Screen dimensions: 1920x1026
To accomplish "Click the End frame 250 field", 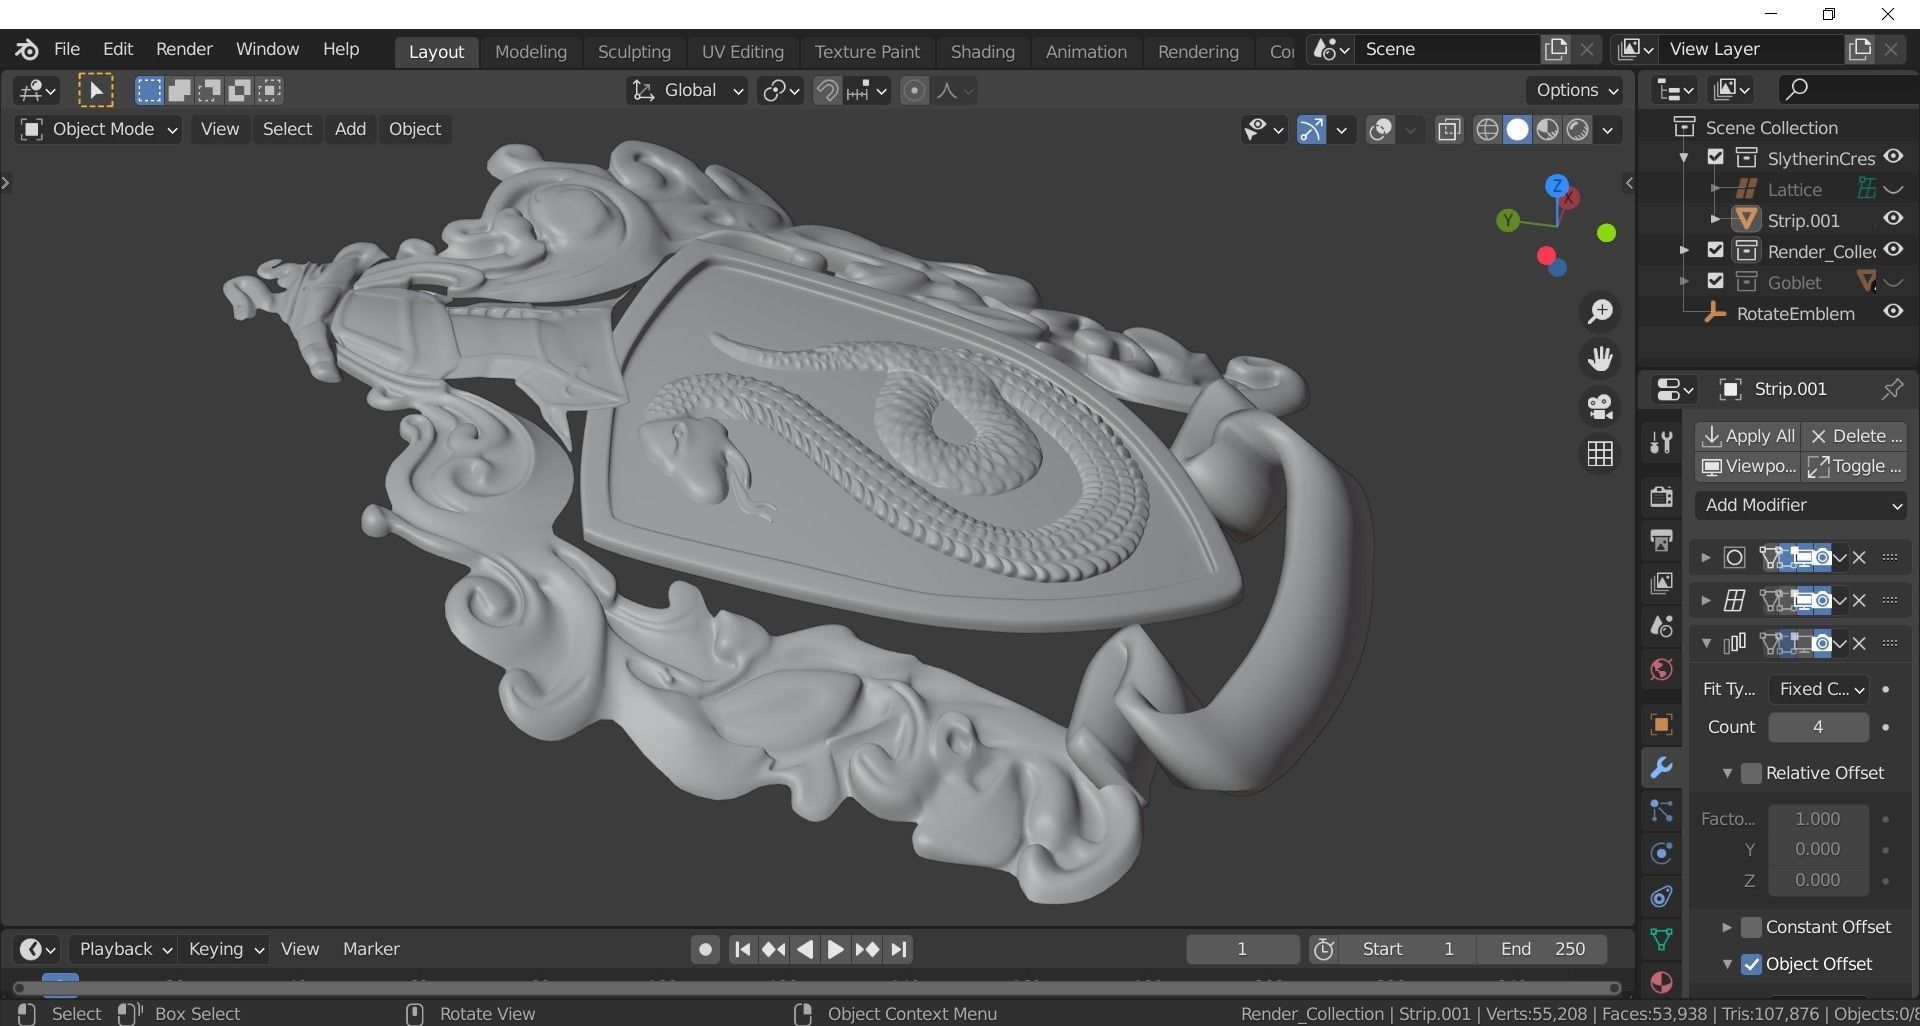I will [x=1542, y=950].
